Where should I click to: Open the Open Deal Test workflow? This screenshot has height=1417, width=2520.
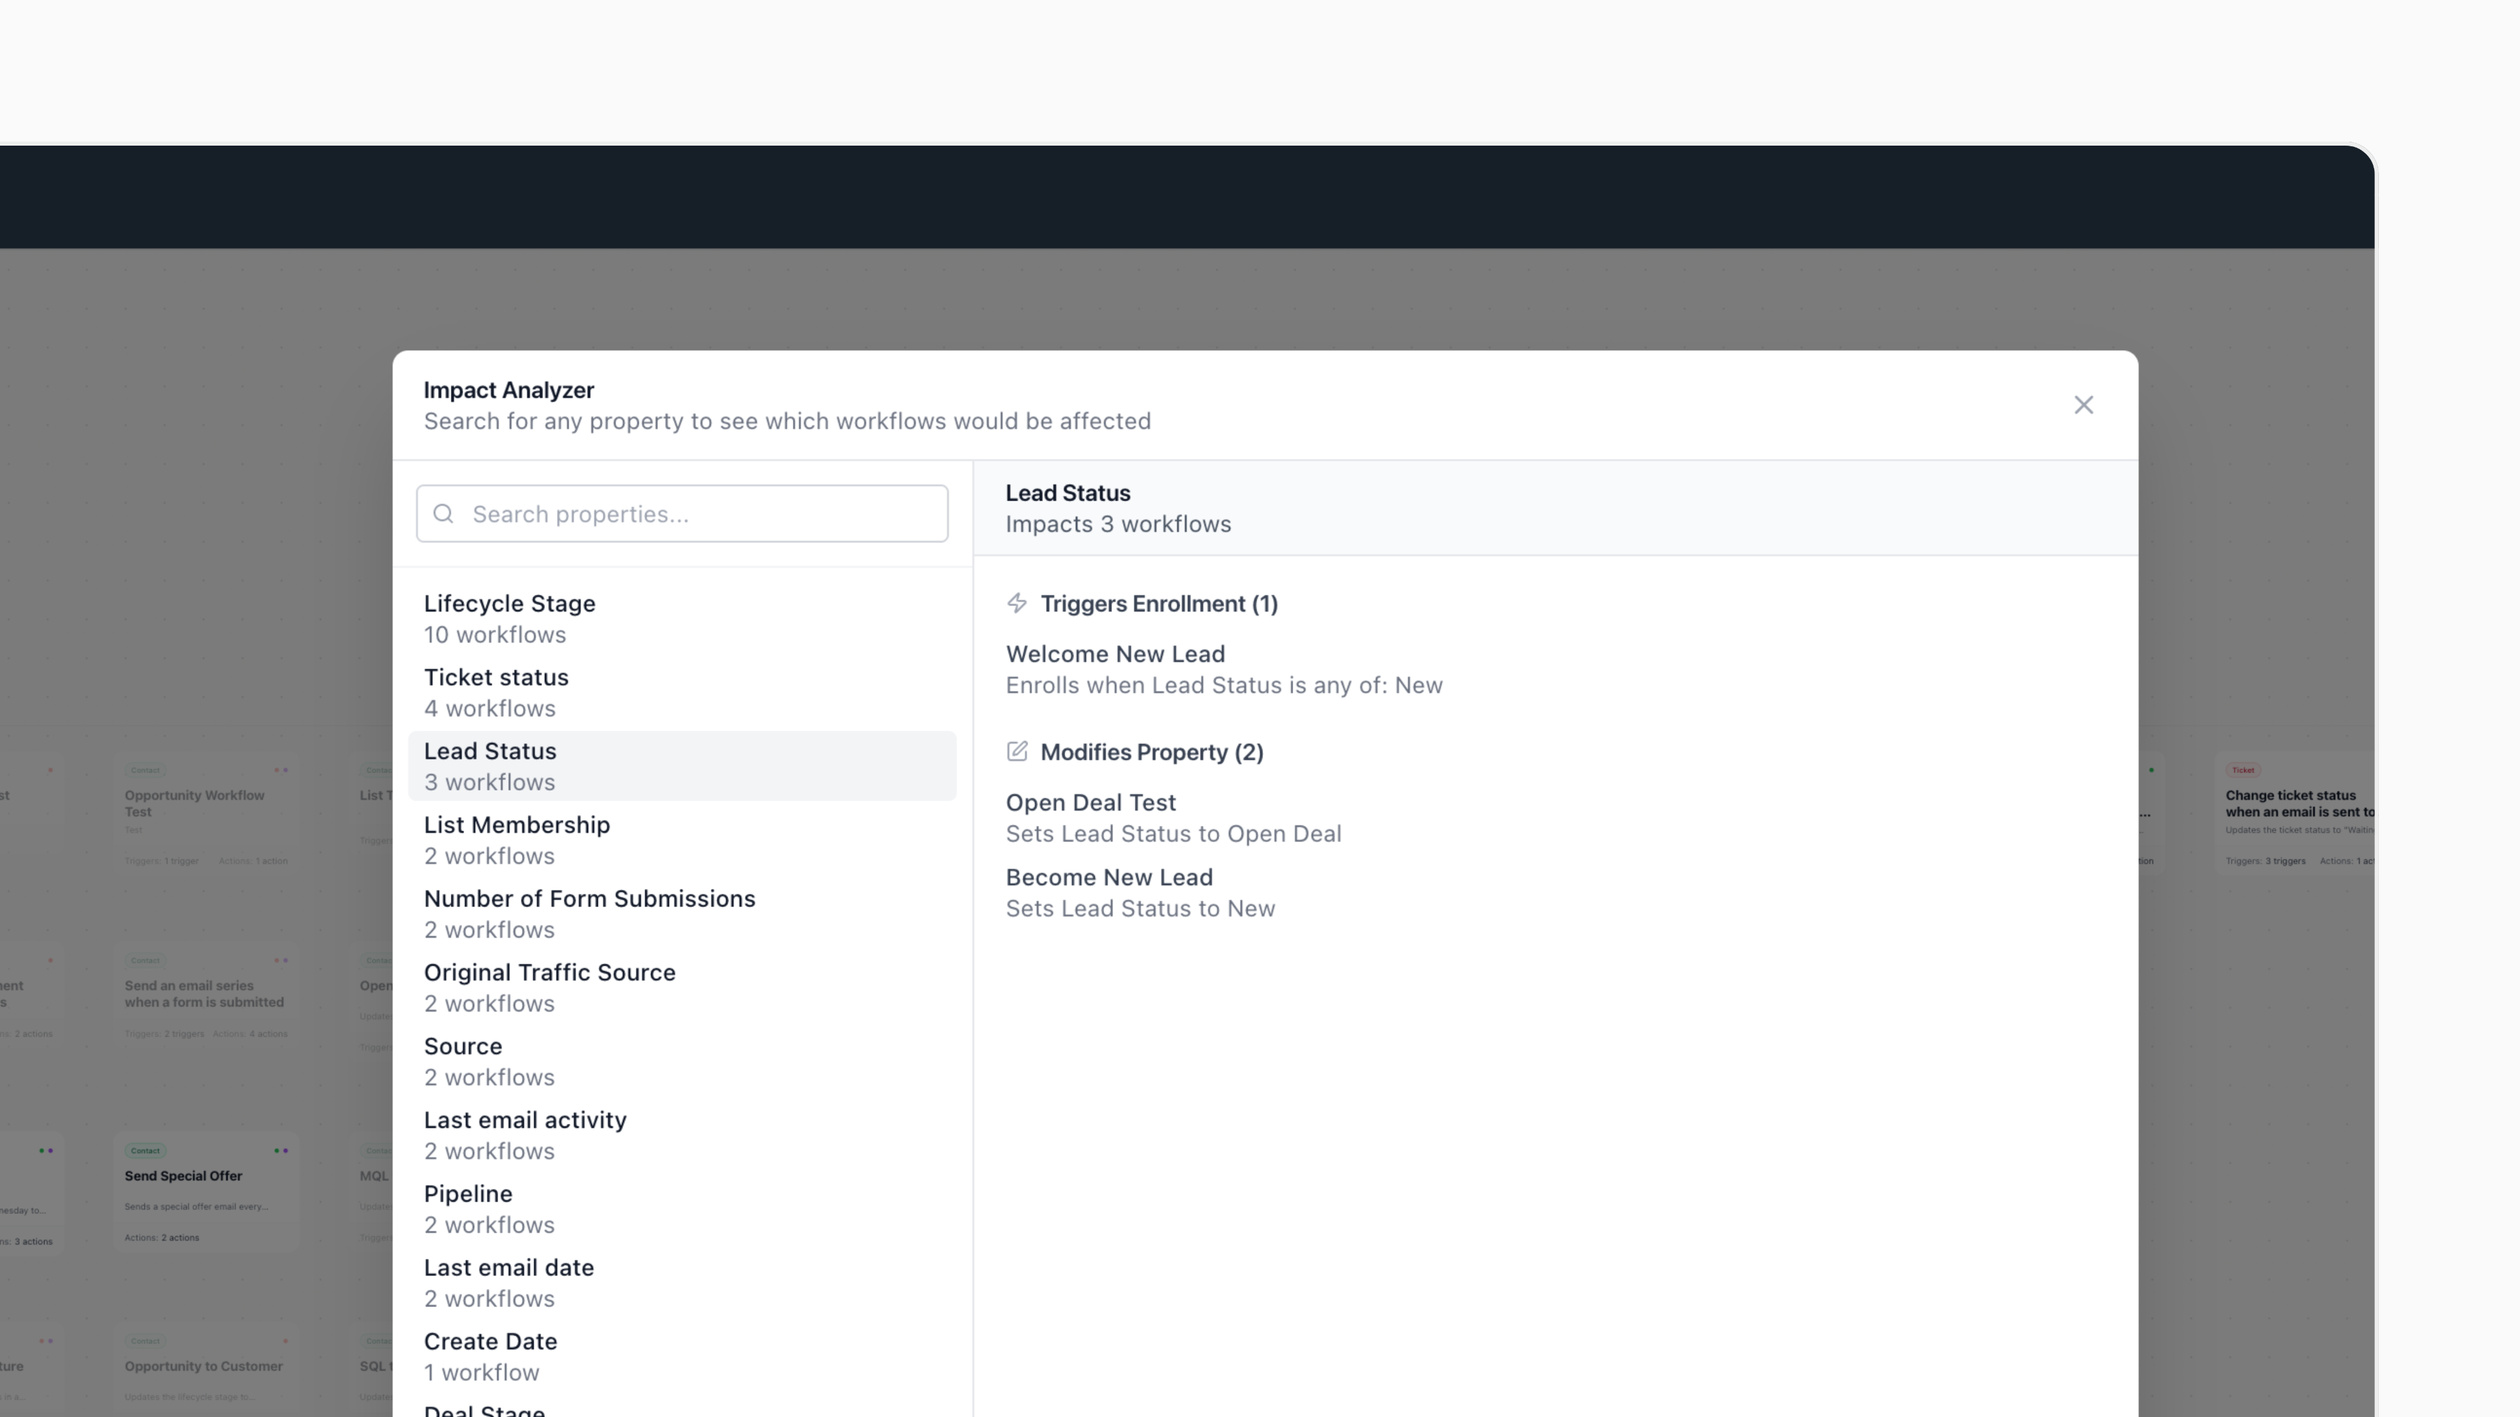click(x=1090, y=803)
